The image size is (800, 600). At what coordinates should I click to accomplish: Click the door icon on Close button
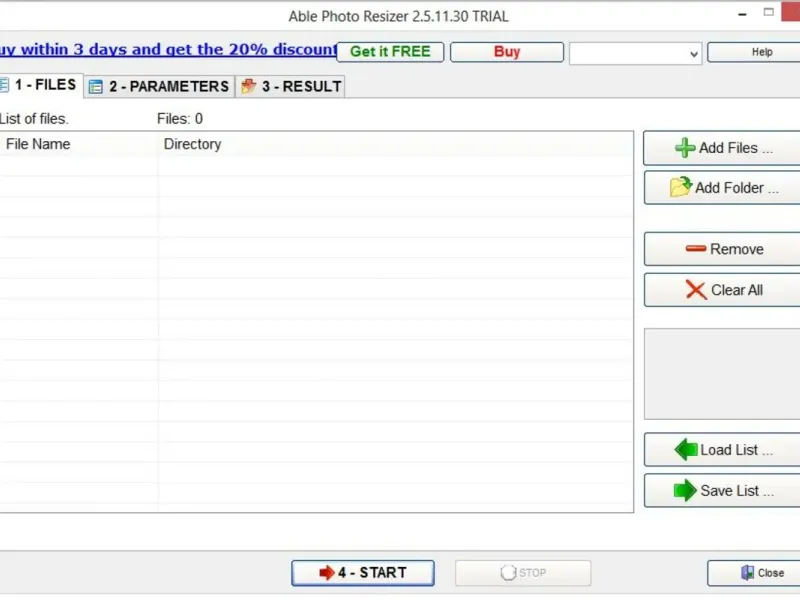[747, 572]
